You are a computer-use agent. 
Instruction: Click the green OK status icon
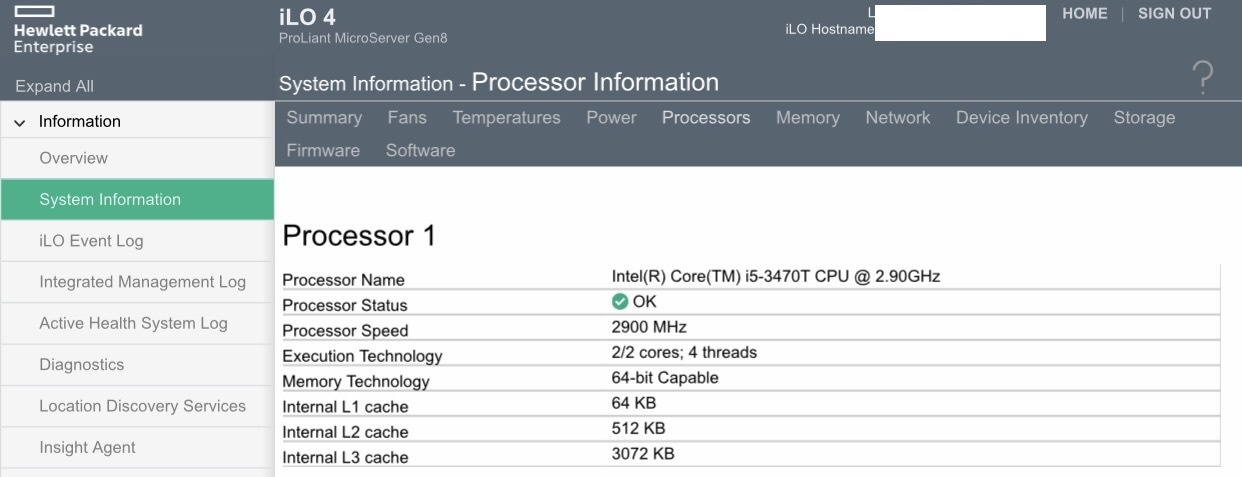[x=620, y=302]
